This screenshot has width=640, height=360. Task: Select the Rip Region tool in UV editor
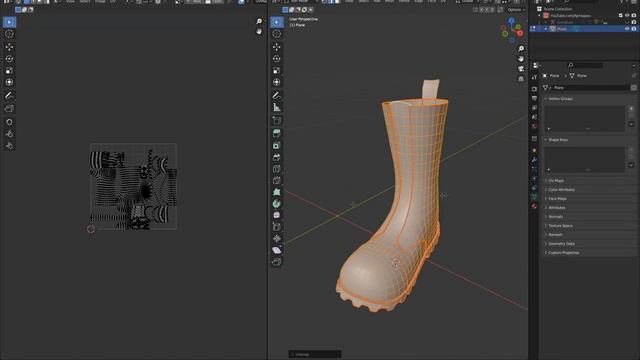coord(9,109)
